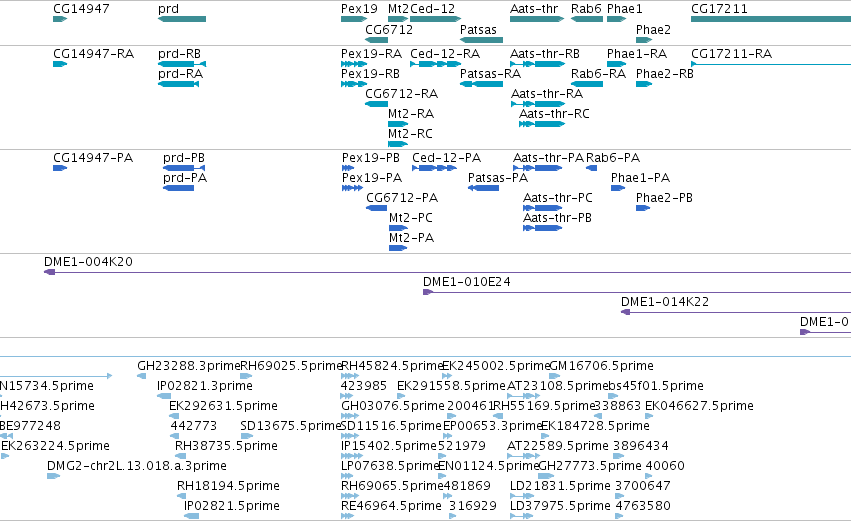Click the Ced-12 gene label
The image size is (851, 521).
[433, 9]
